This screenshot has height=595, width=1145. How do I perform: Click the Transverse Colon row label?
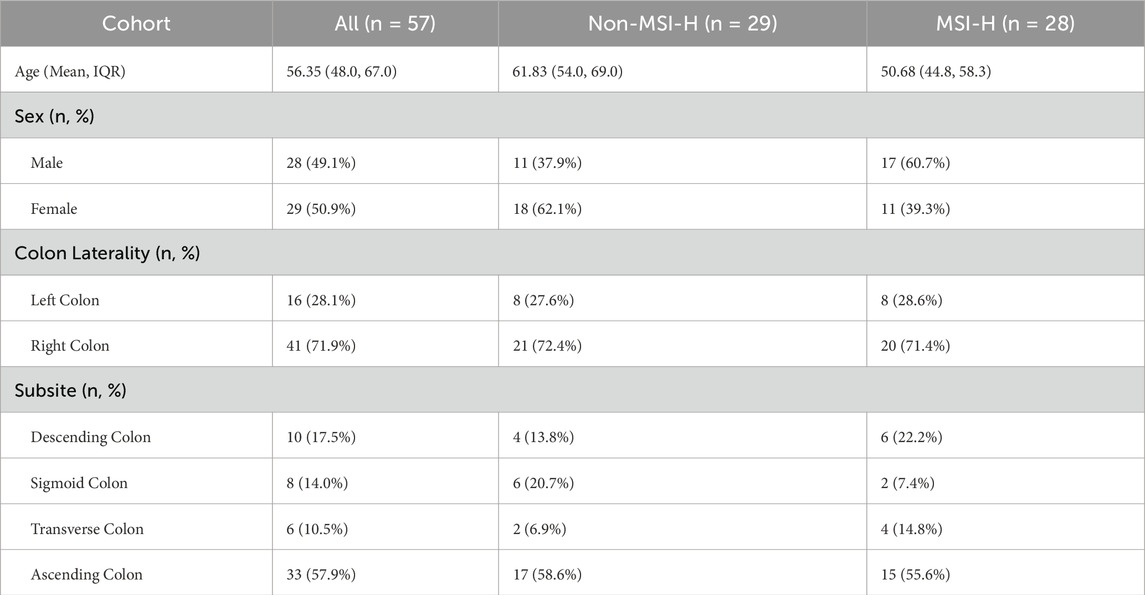pos(87,529)
